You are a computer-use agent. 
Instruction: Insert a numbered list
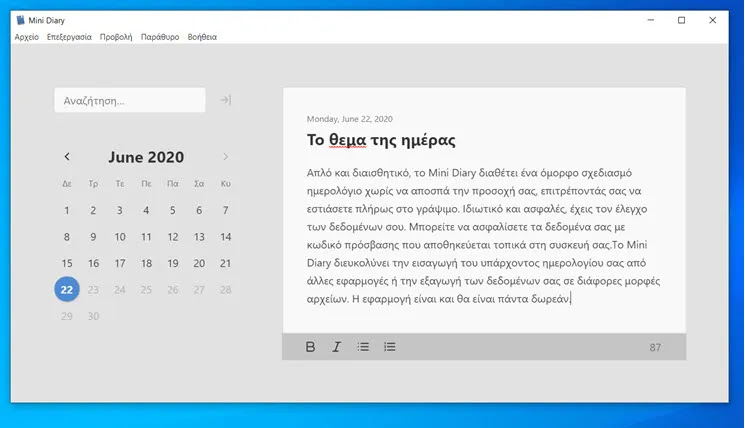(x=390, y=347)
